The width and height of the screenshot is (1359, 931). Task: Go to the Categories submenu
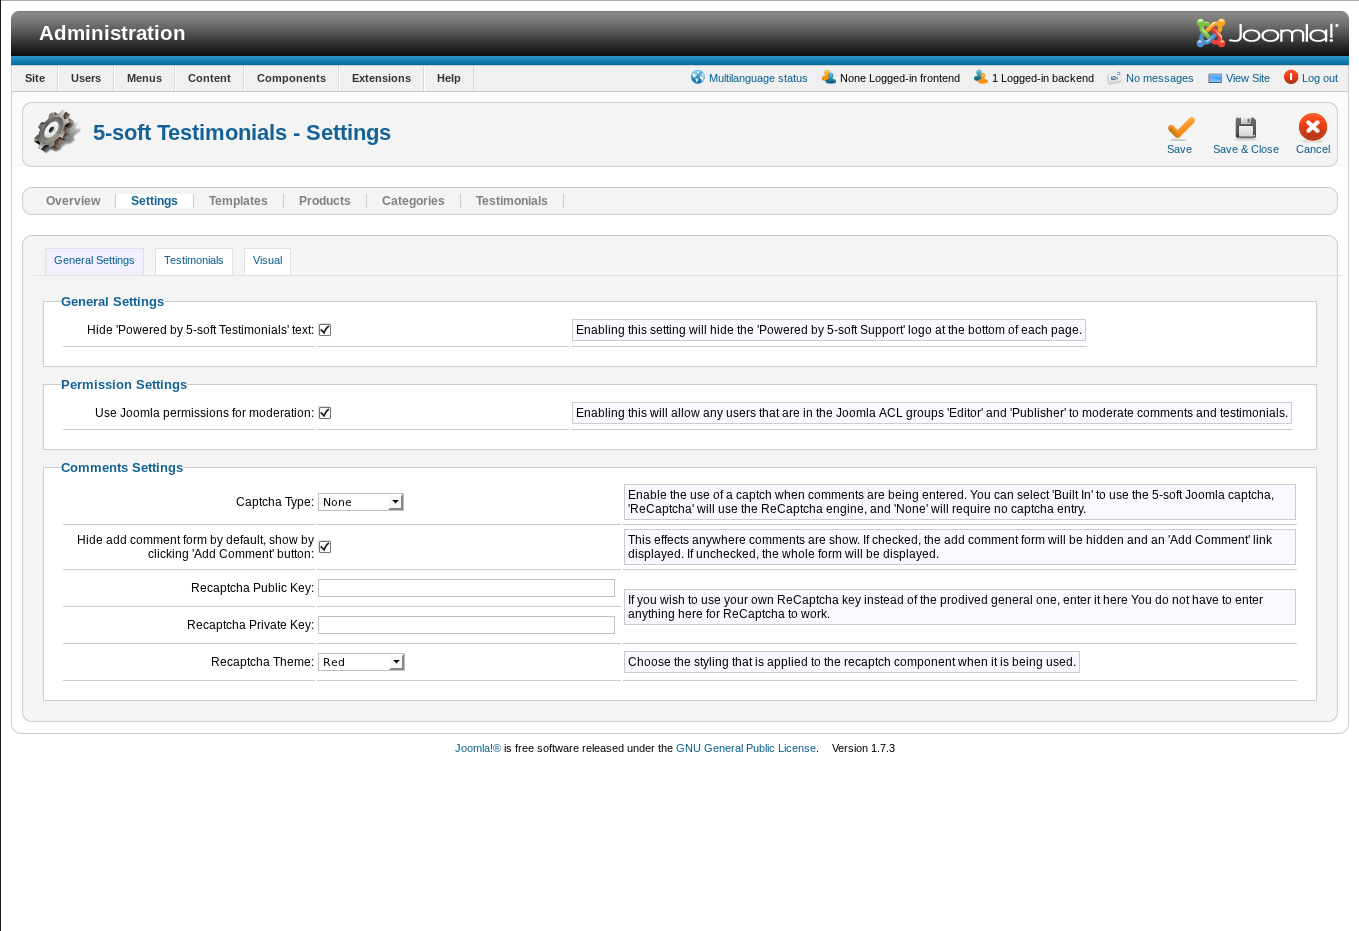[x=413, y=201]
